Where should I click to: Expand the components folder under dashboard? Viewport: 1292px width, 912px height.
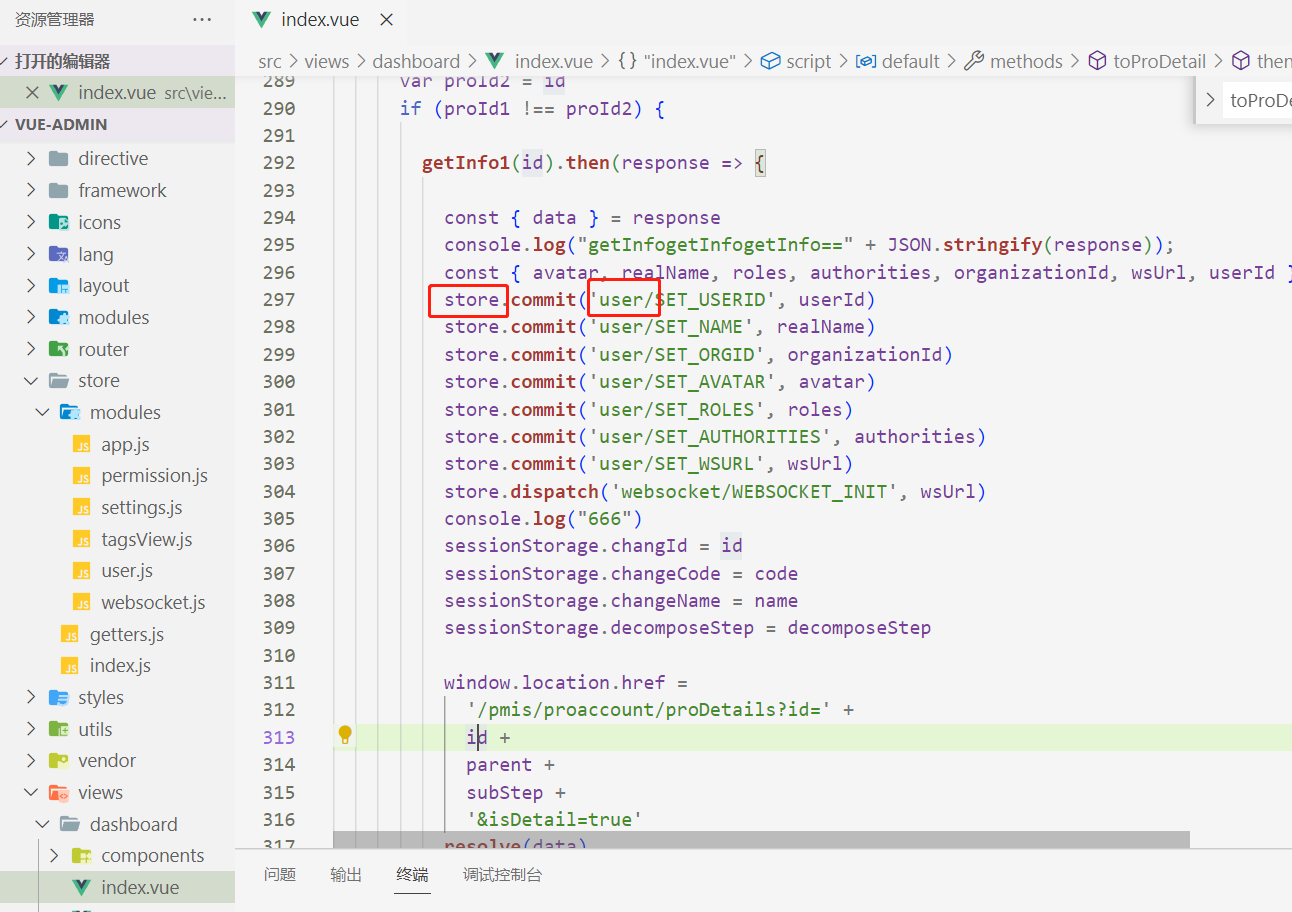(52, 855)
